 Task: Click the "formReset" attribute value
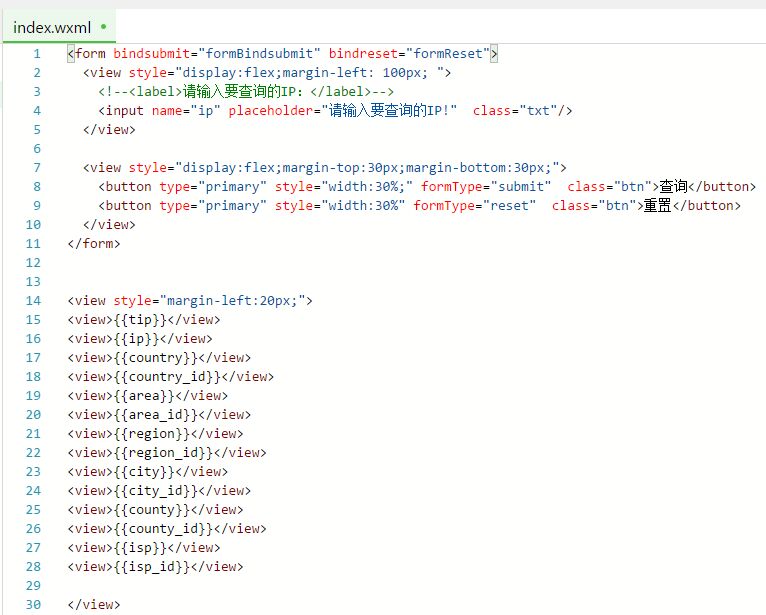click(x=447, y=53)
